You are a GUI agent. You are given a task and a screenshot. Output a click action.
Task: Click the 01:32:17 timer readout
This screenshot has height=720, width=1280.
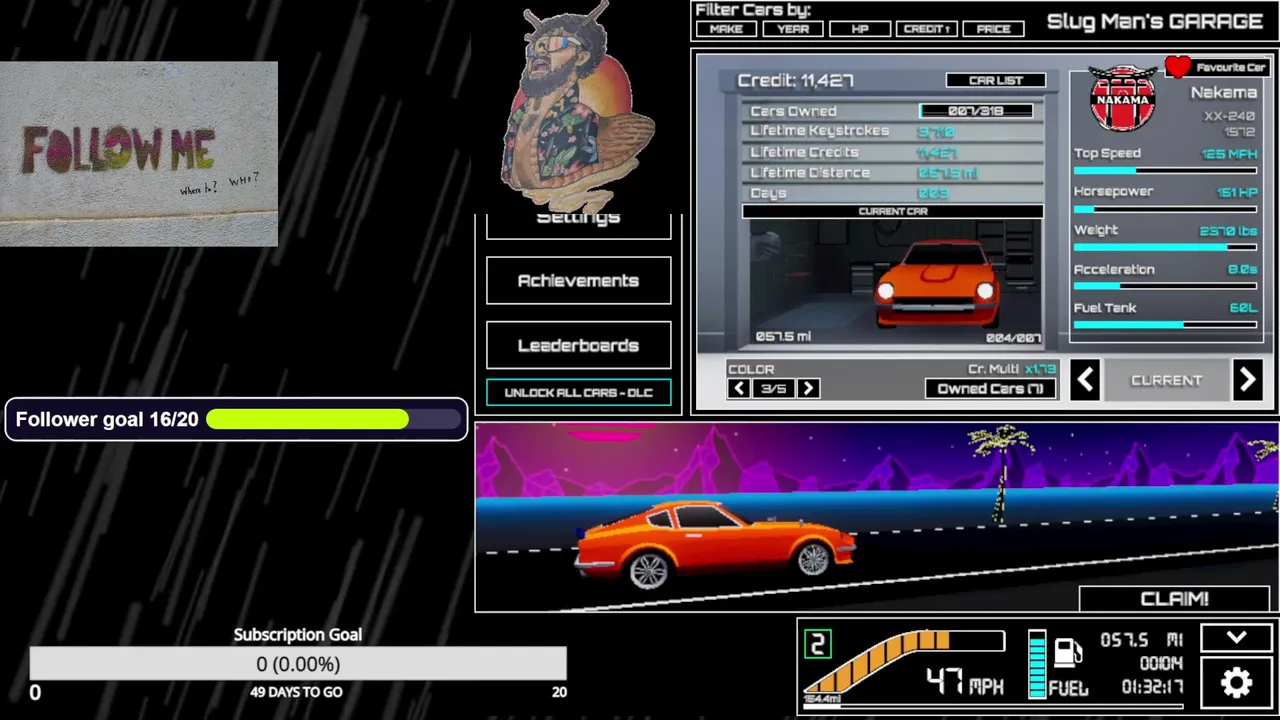click(1152, 688)
